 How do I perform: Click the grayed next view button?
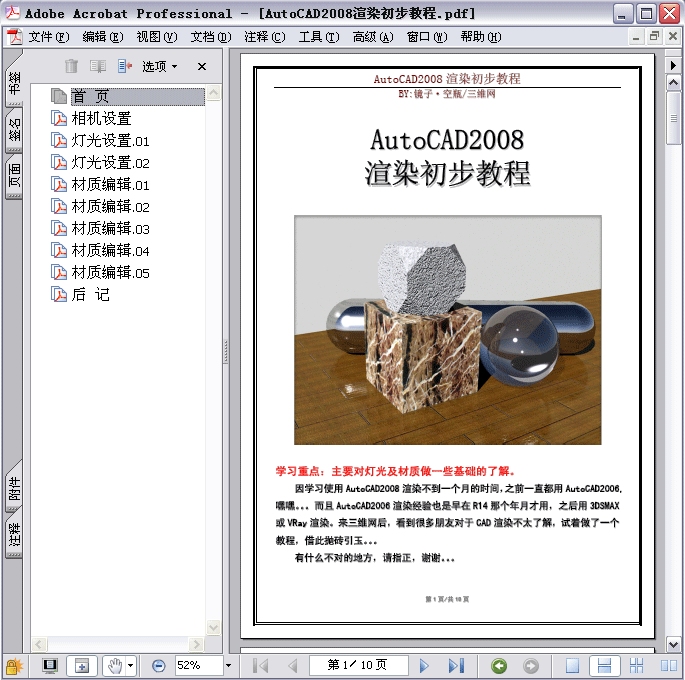[531, 666]
